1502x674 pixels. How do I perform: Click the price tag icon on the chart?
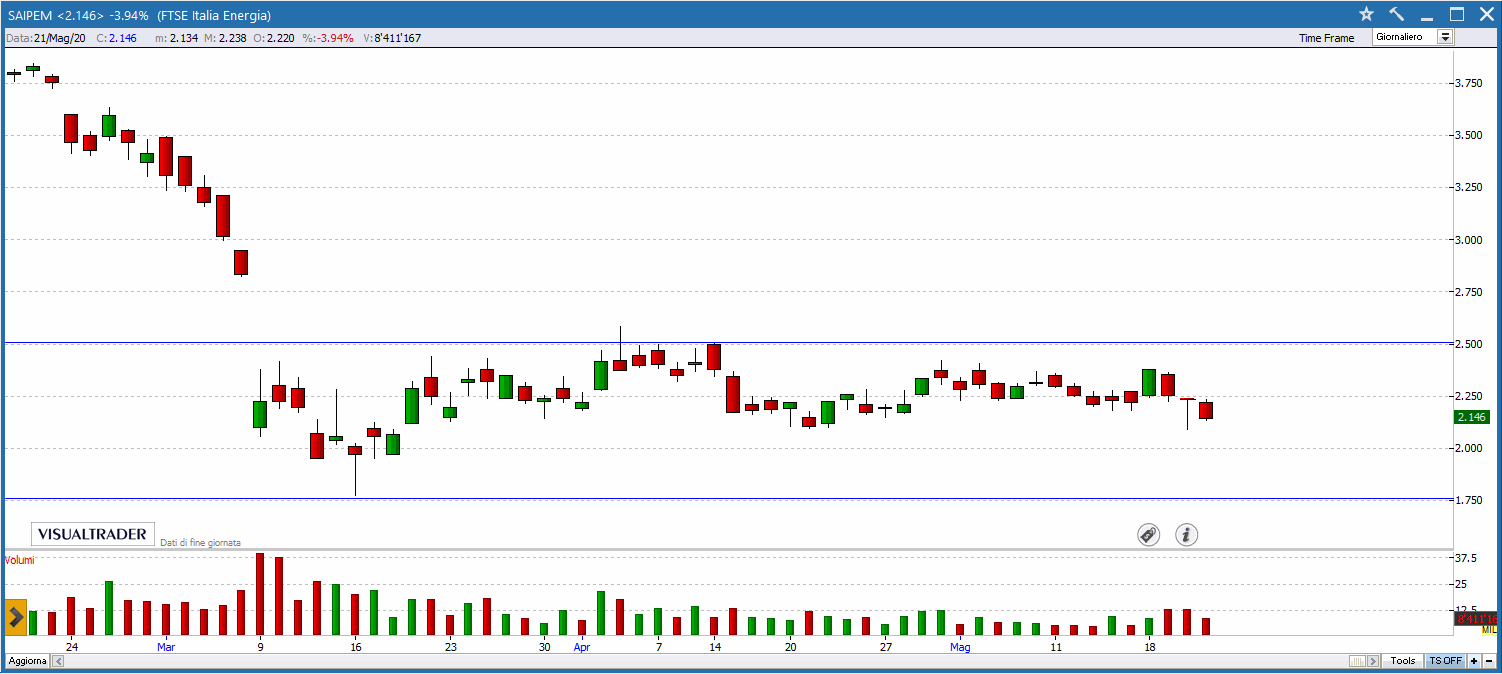(x=1149, y=535)
